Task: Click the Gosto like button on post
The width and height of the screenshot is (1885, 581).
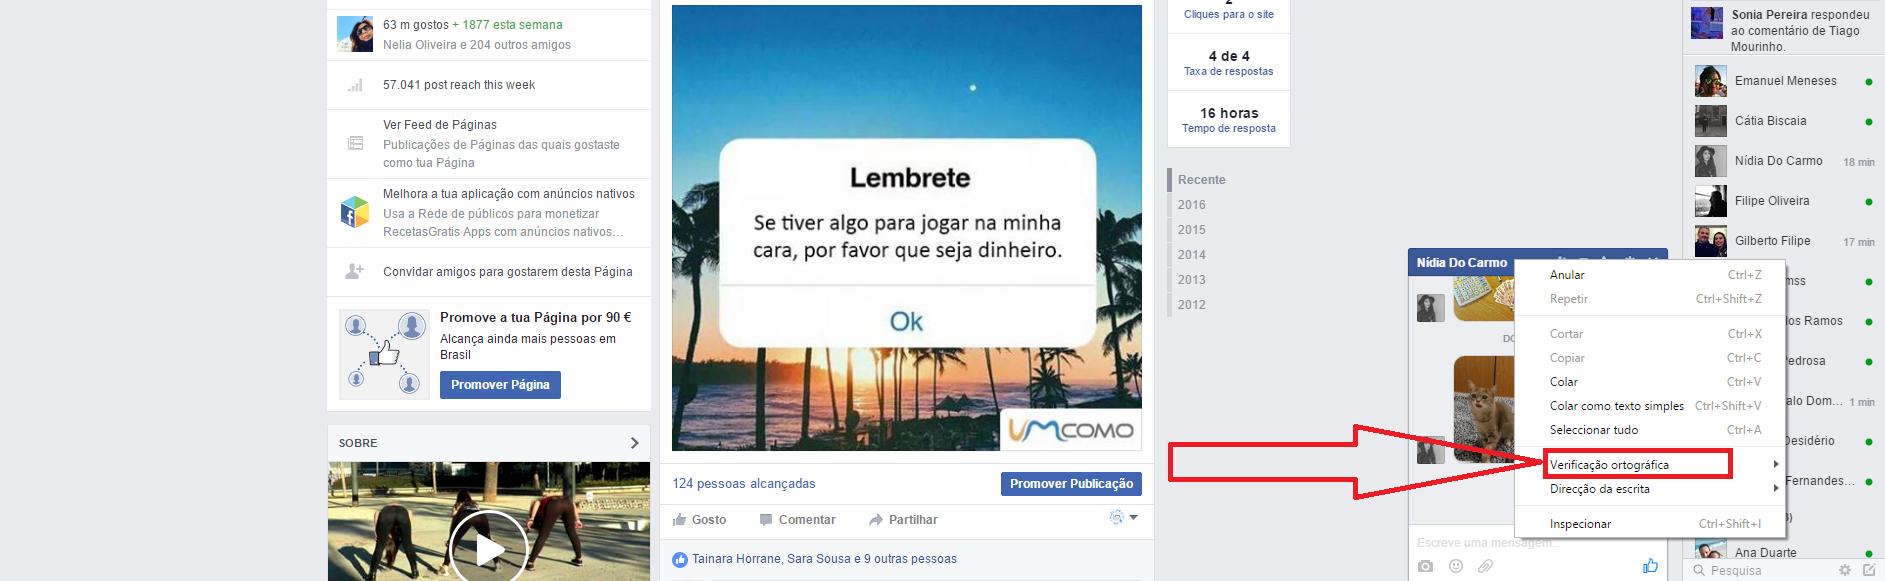Action: [x=700, y=520]
